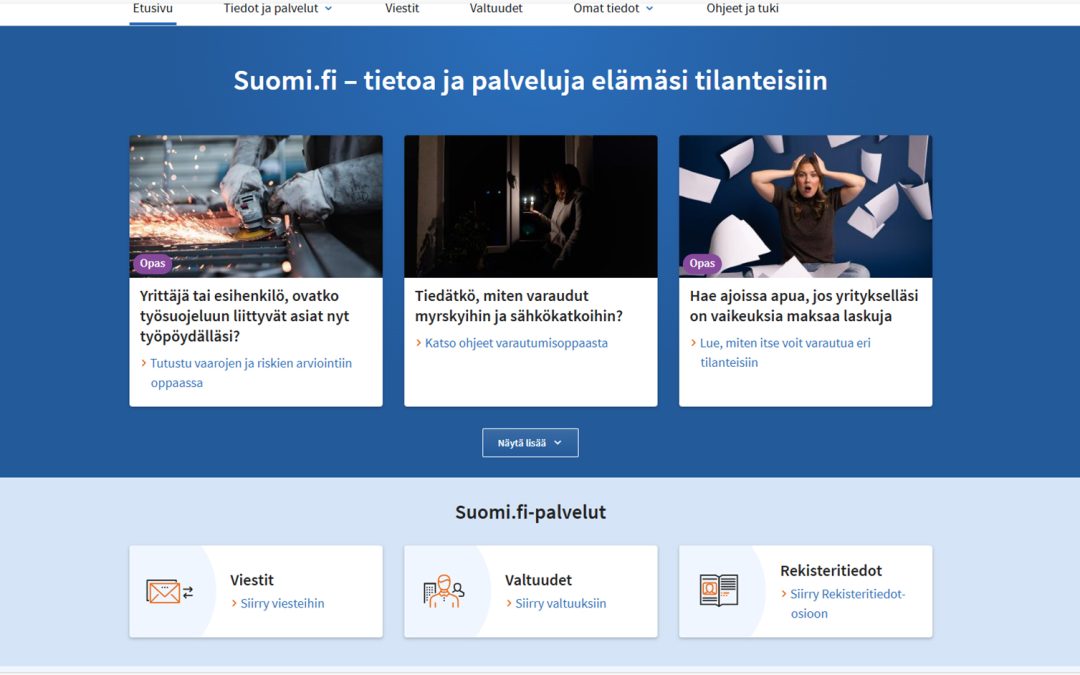Select the Opas badge on invoice help card

click(x=702, y=263)
